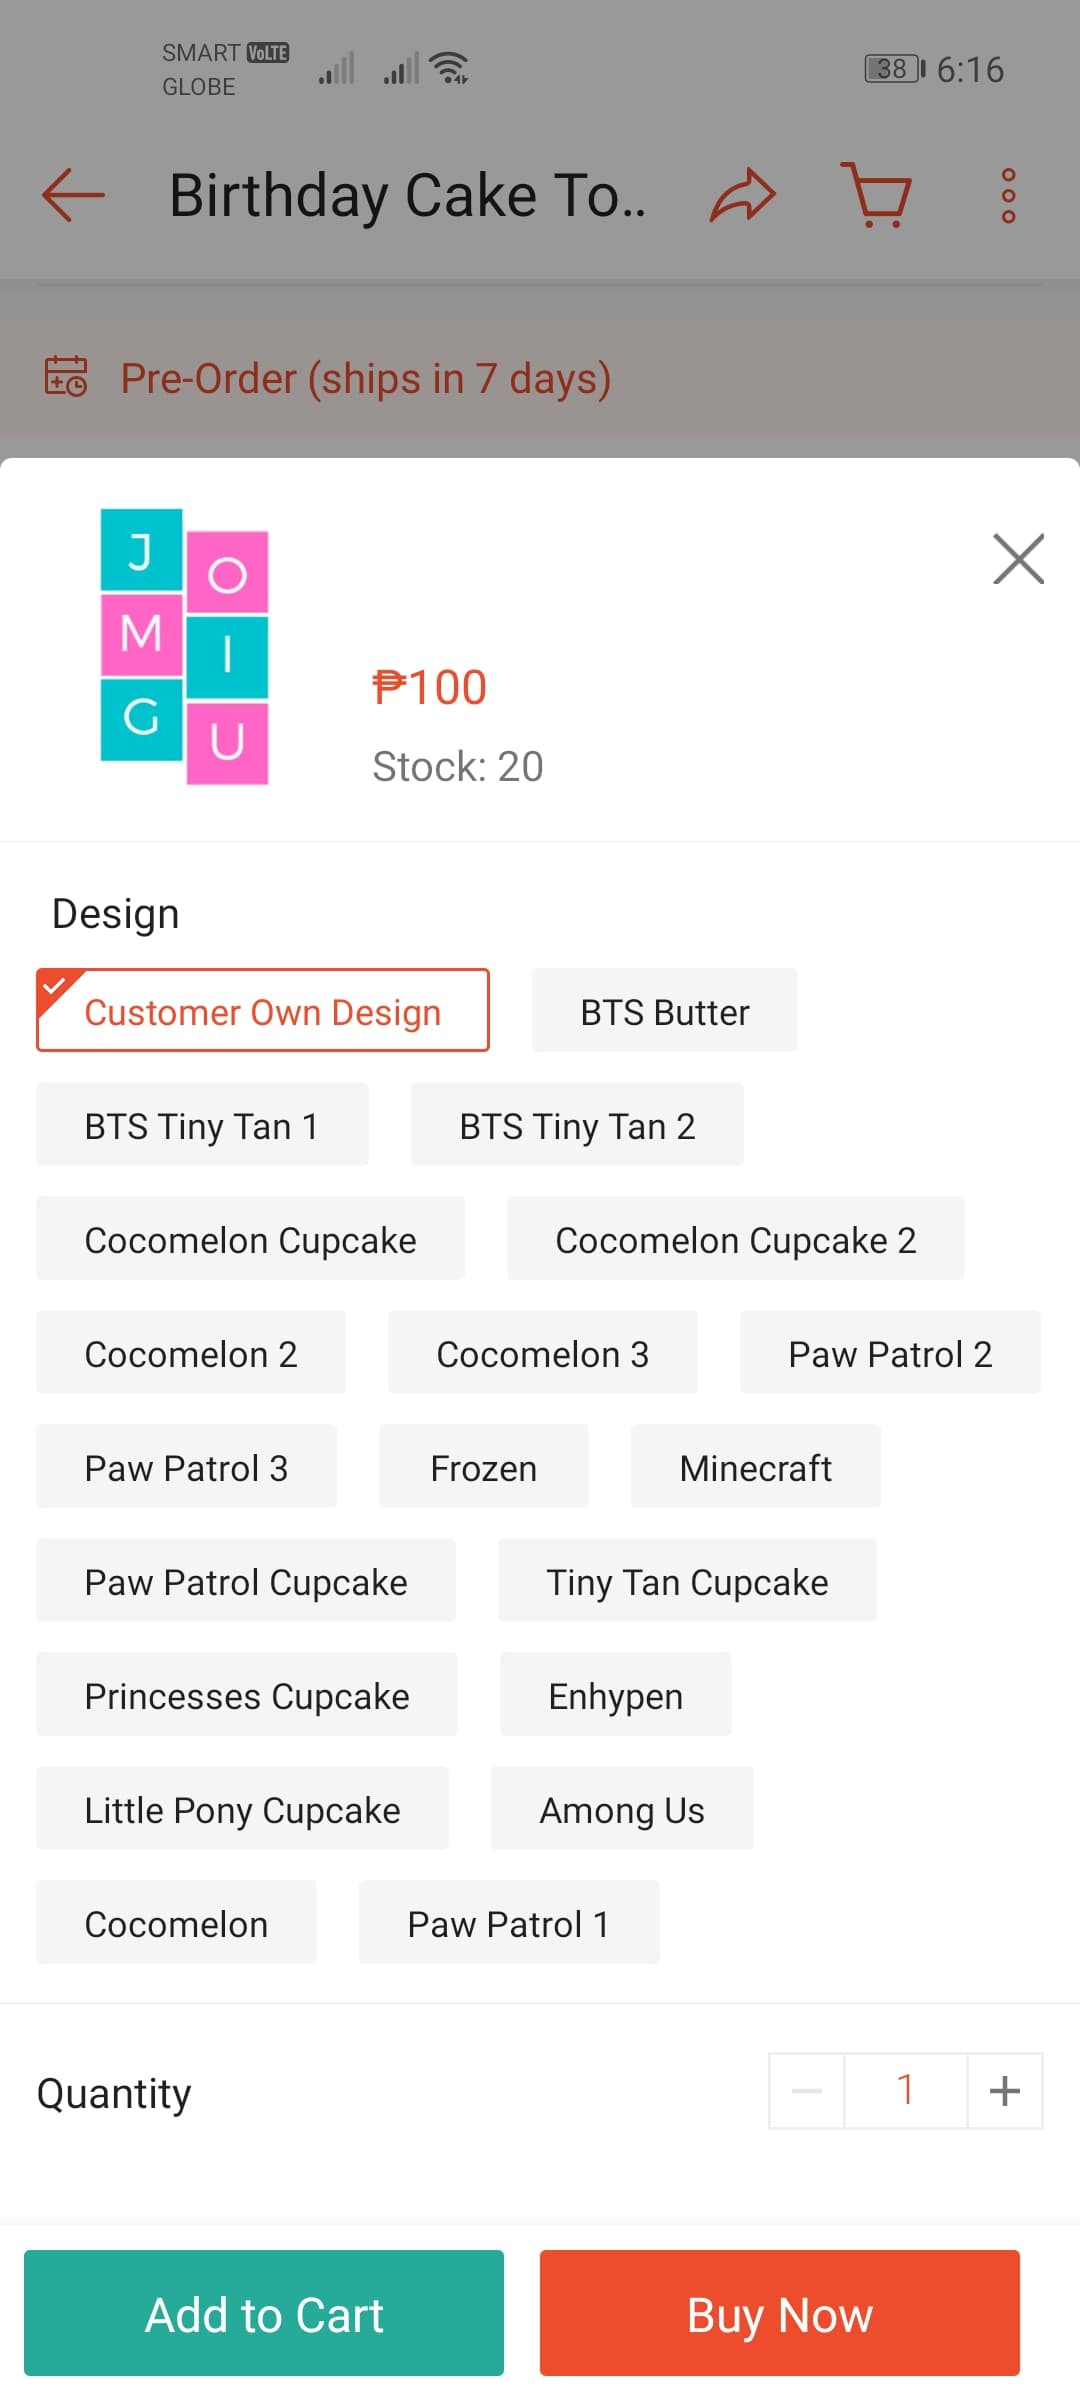
Task: Tap the Pre-Order calendar icon
Action: pos(66,377)
